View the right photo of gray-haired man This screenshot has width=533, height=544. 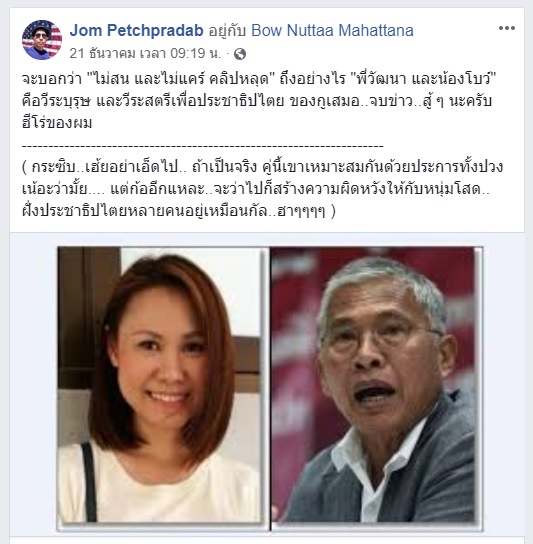pos(375,385)
